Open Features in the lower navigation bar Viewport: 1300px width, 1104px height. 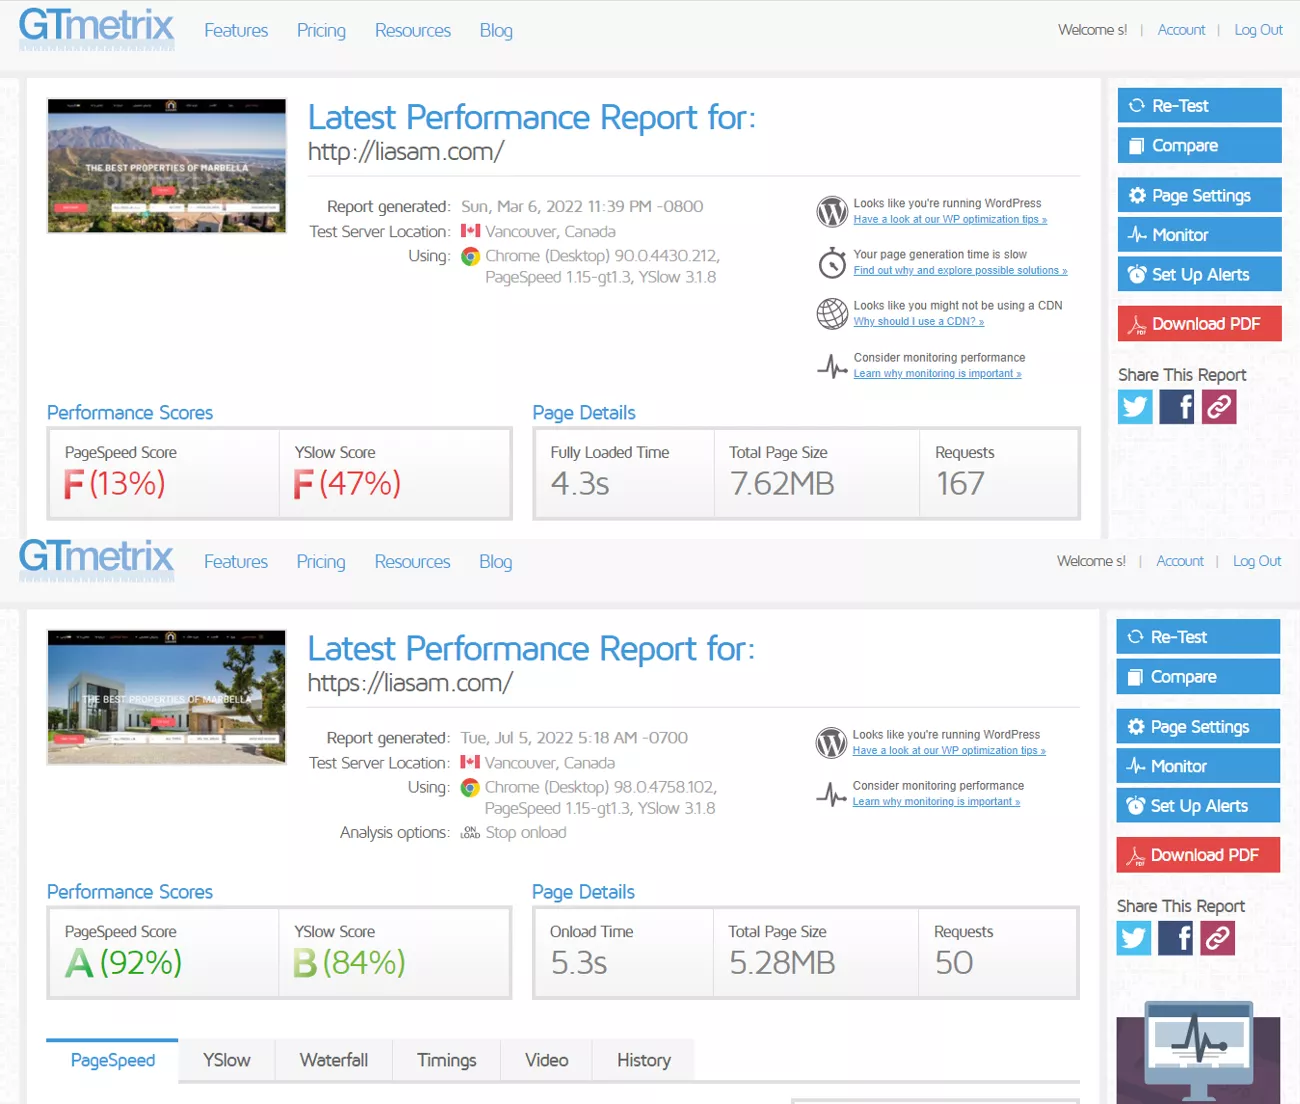pyautogui.click(x=236, y=562)
